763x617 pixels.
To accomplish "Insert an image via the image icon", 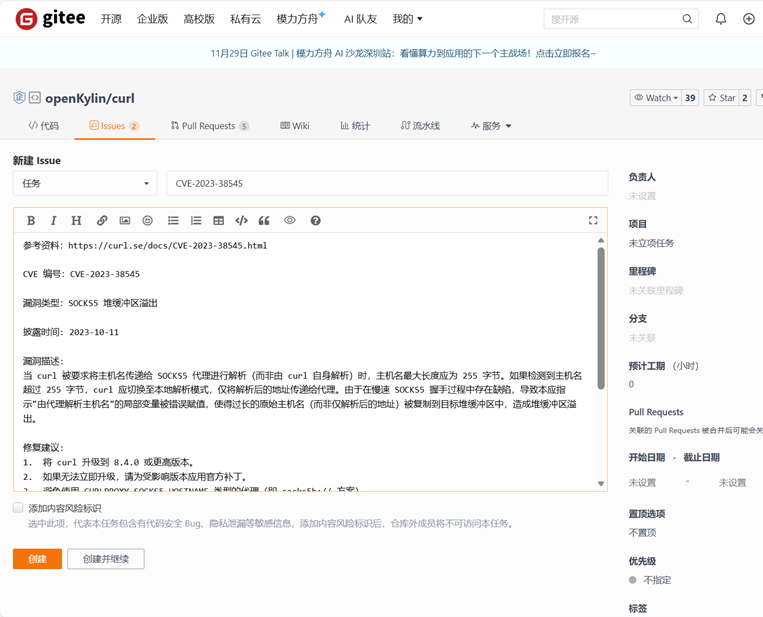I will tap(125, 220).
